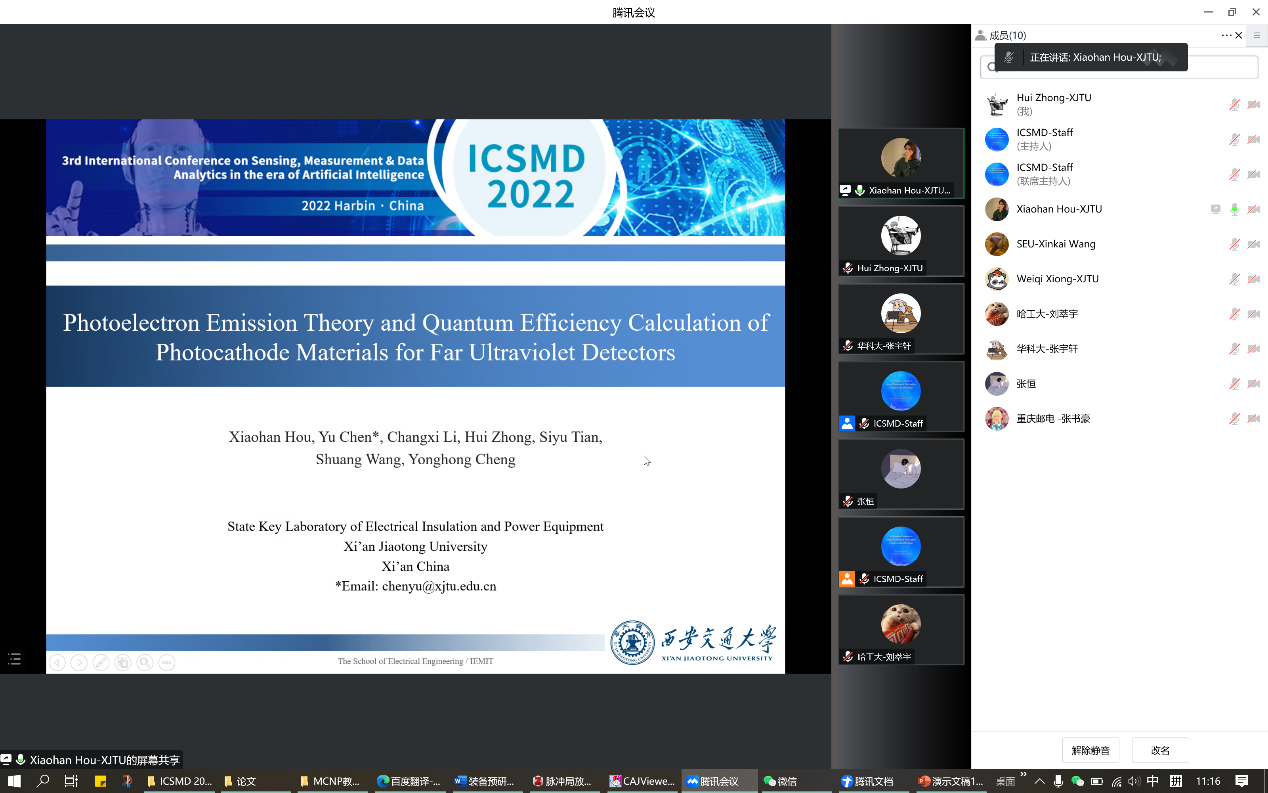Switch to 脉冲局放 PDF window on taskbar
The image size is (1268, 793).
point(564,781)
